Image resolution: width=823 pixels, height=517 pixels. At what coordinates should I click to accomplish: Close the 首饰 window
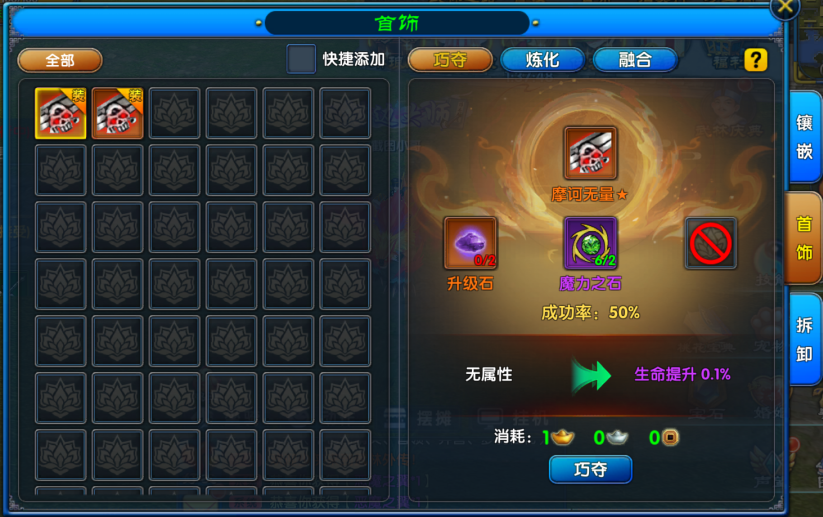click(x=785, y=7)
